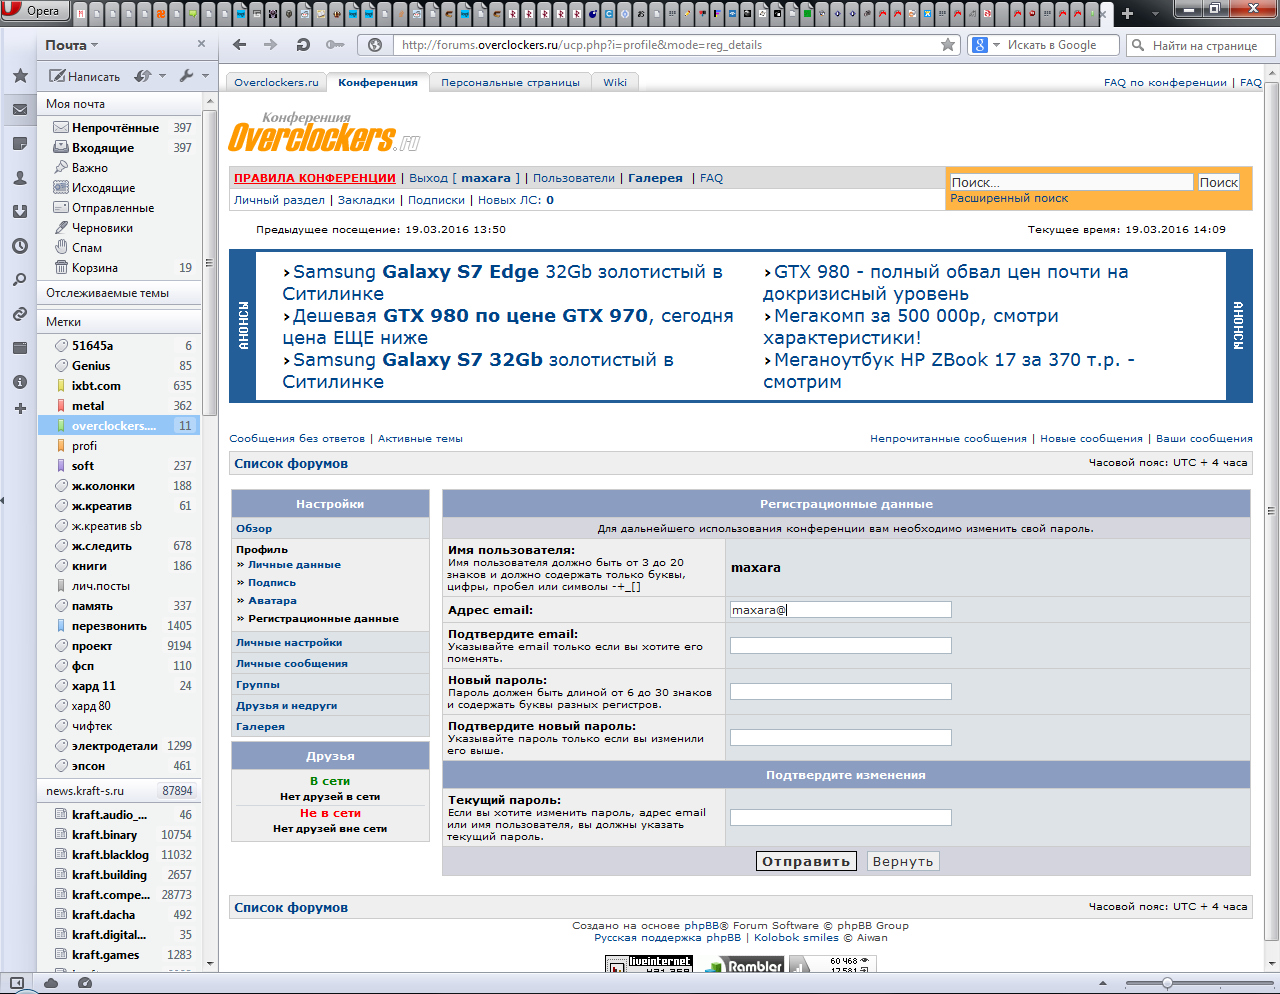
Task: Open the Search panel in the sidebar
Action: tap(20, 280)
